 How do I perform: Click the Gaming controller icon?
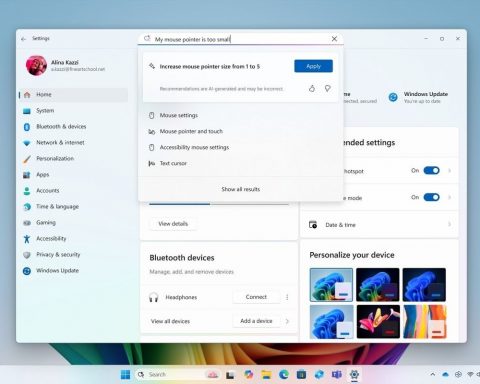coord(27,223)
